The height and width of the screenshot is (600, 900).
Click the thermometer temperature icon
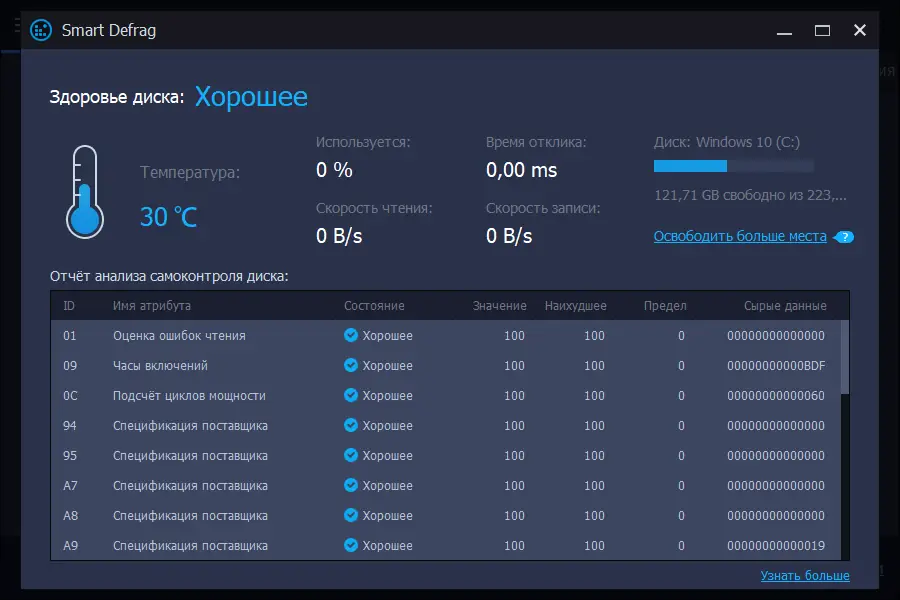pos(85,190)
